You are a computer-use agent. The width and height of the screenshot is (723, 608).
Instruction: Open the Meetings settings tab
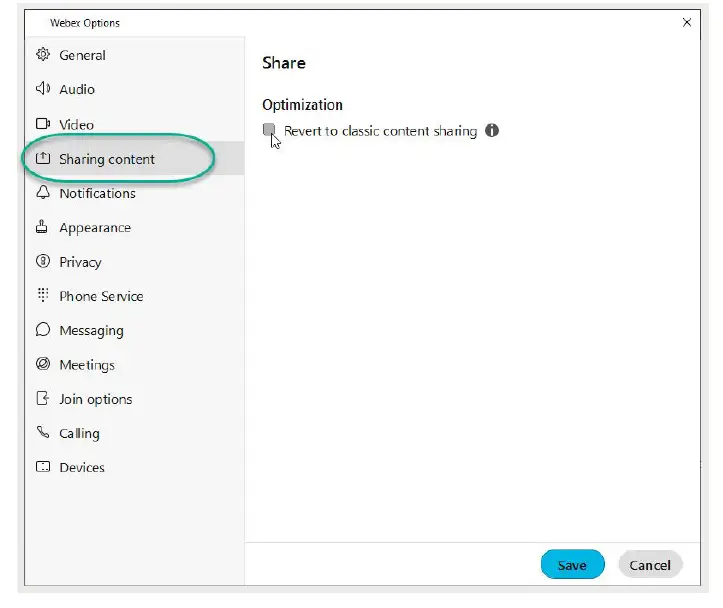click(134, 364)
